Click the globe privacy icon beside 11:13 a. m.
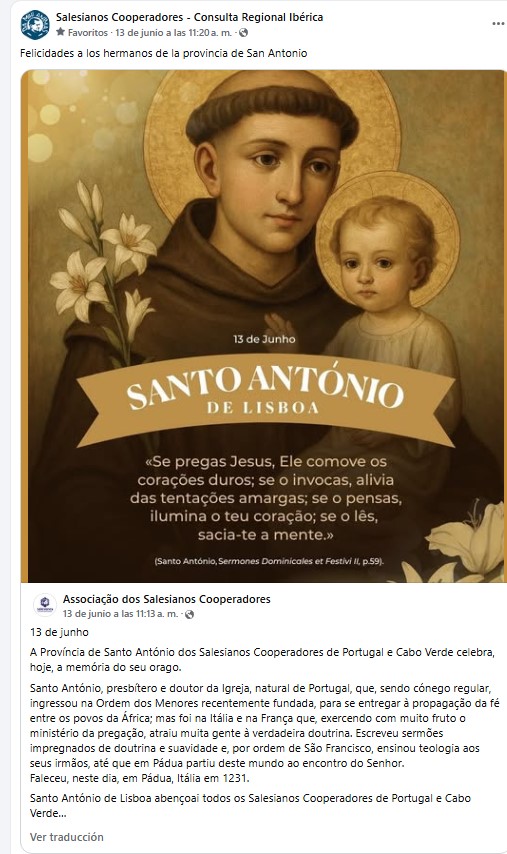This screenshot has width=507, height=854. click(x=189, y=614)
